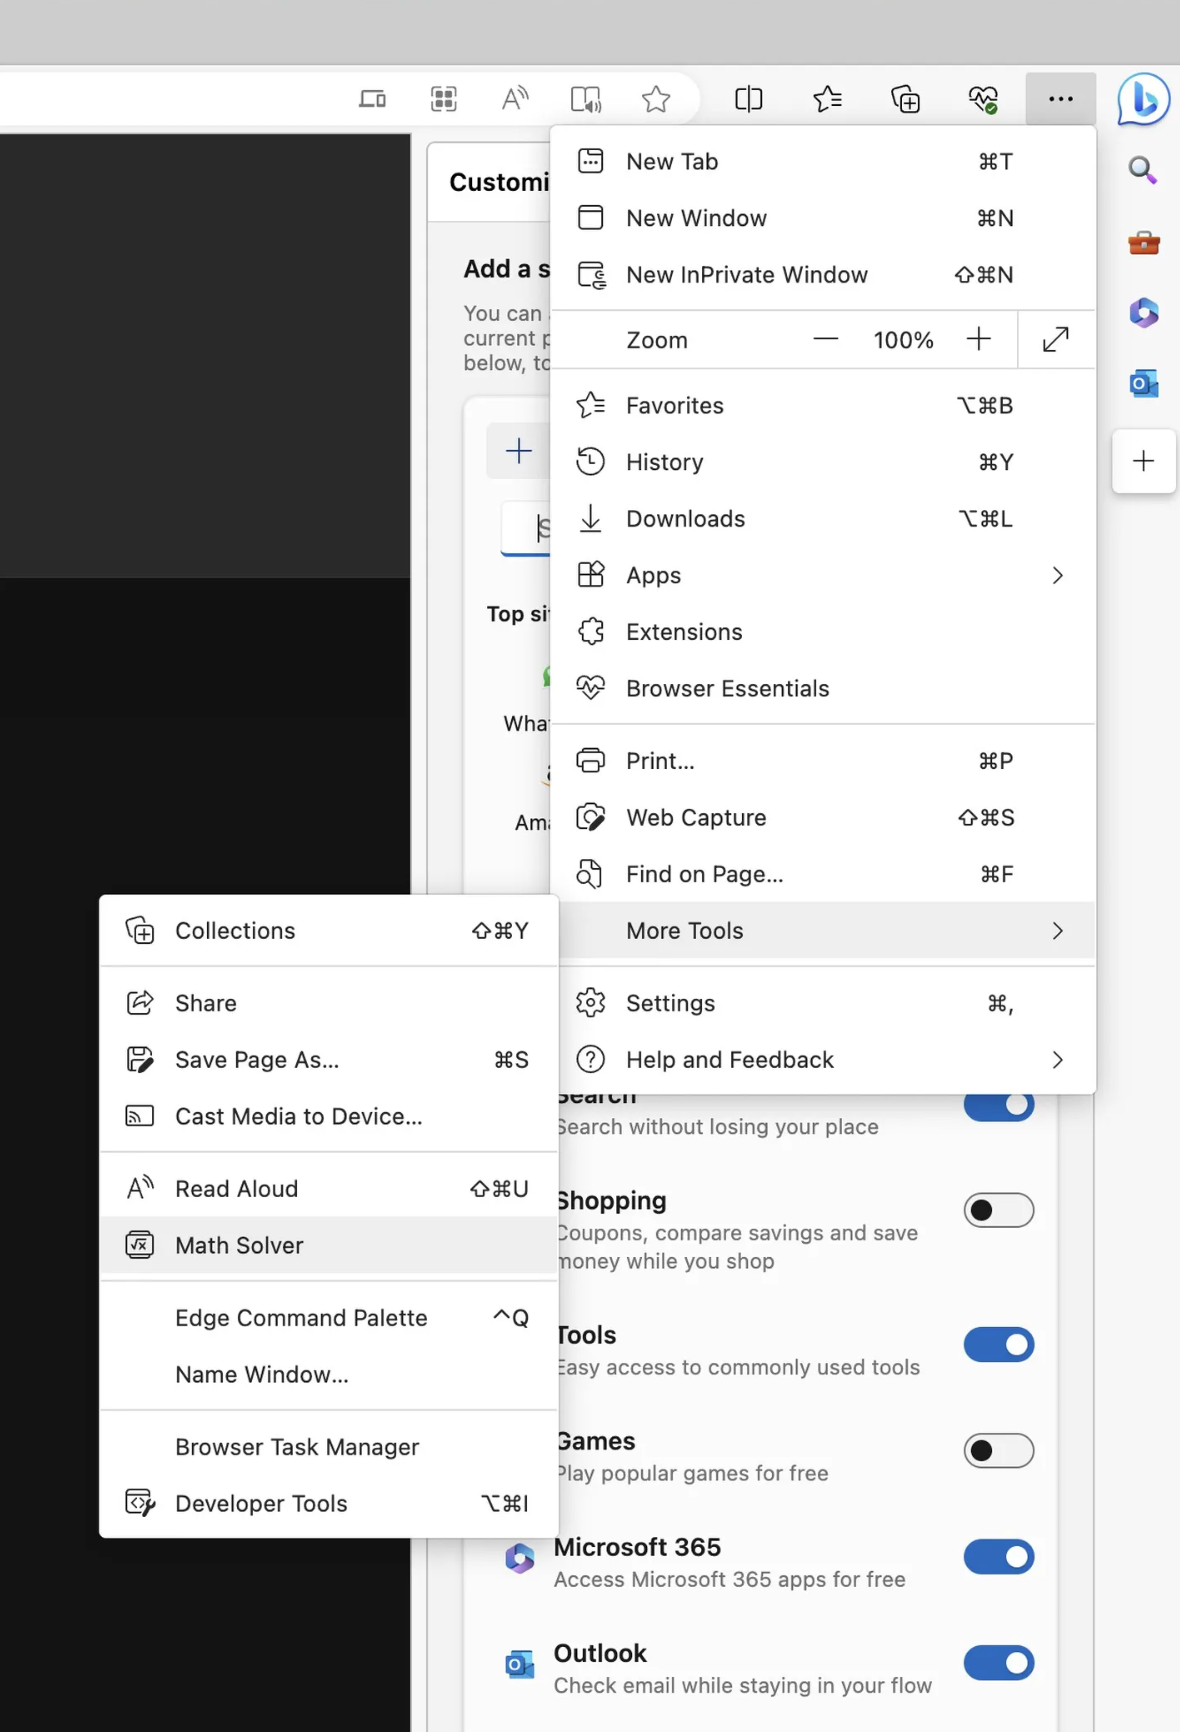Select New Tab from the menu

(x=823, y=162)
